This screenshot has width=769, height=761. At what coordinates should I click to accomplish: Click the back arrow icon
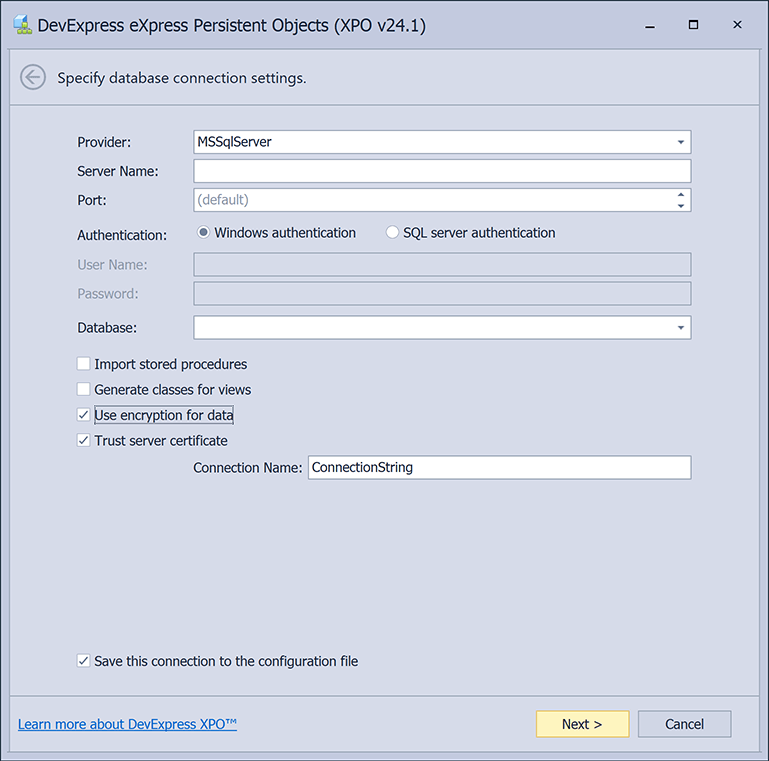point(33,77)
